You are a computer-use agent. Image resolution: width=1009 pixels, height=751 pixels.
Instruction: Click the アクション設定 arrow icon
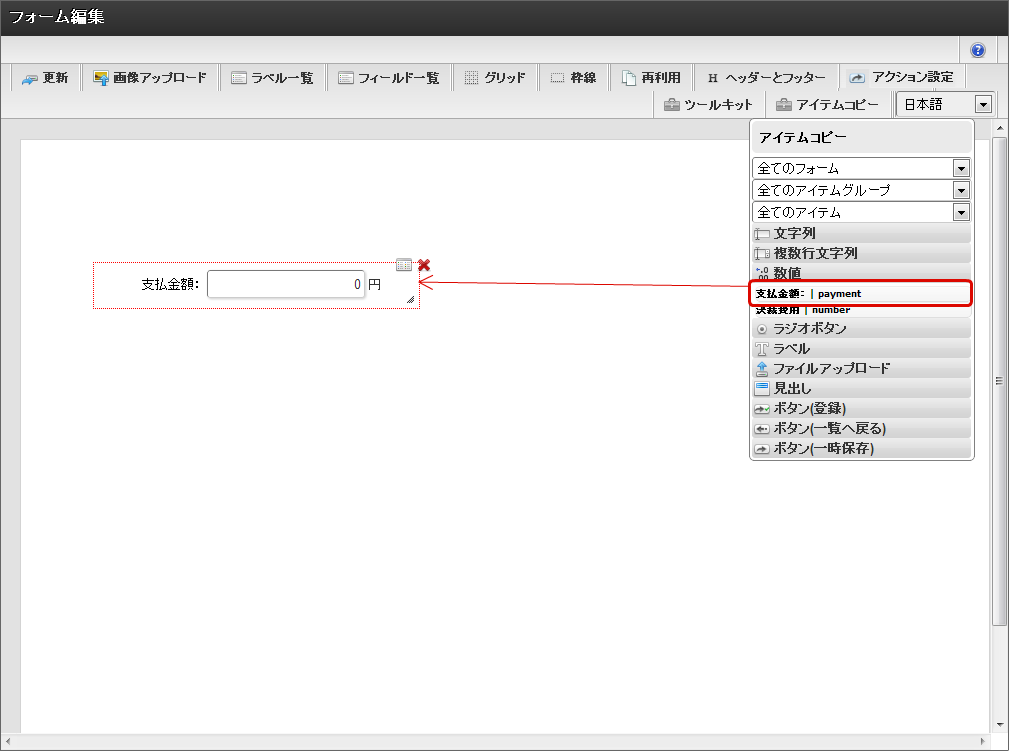click(856, 78)
